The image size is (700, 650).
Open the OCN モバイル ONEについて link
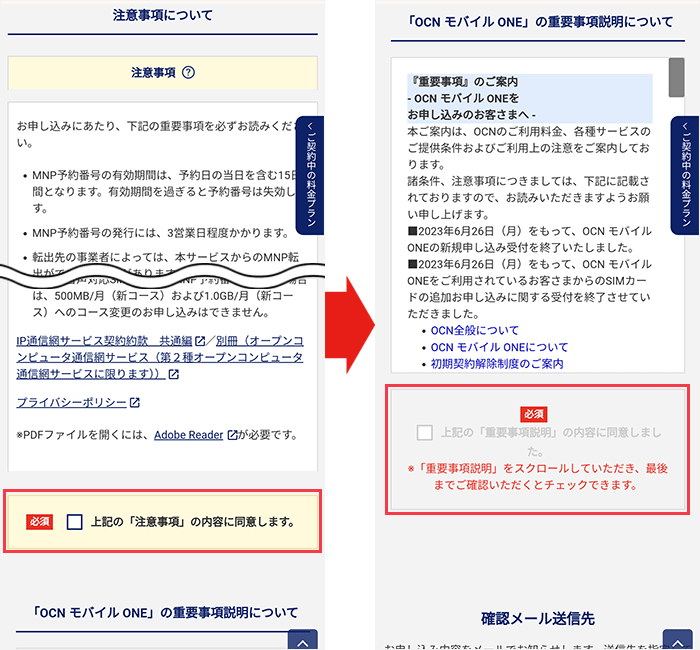499,347
